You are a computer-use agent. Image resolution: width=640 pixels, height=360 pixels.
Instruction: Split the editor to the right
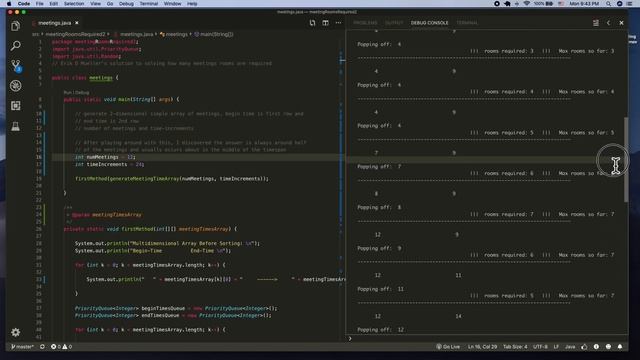[x=325, y=23]
